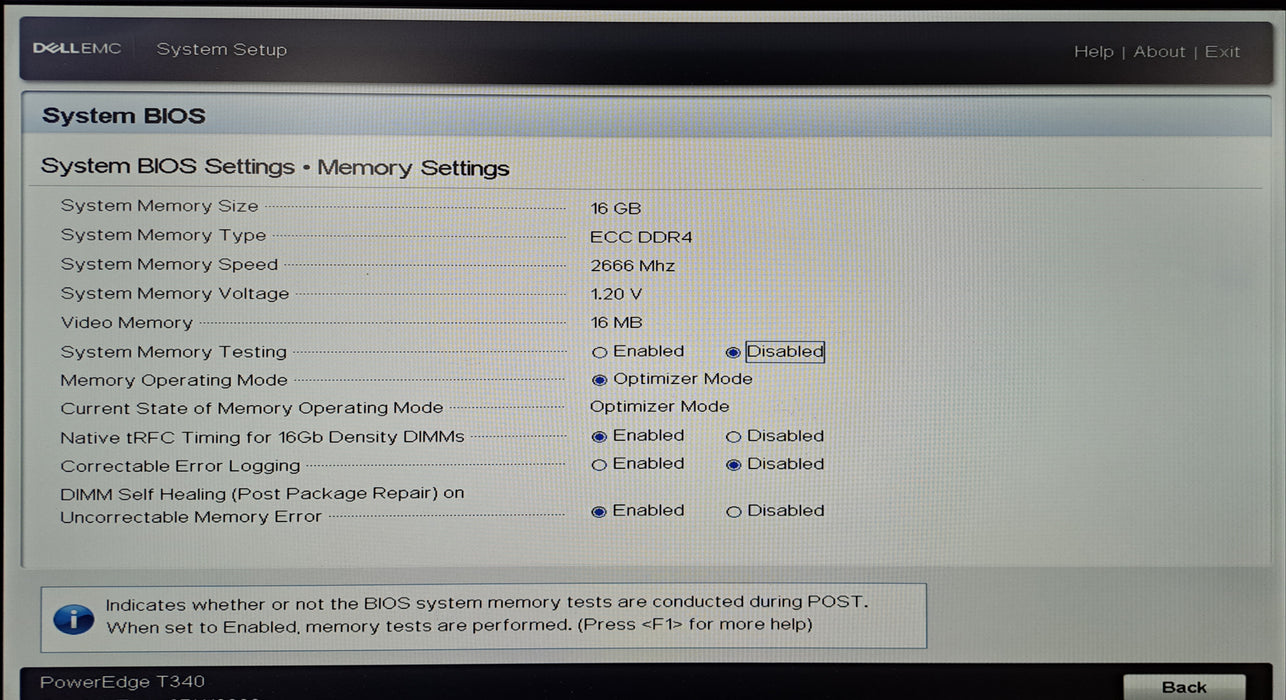
Task: Disable Native tRFC Timing for 16Gb DIMMs
Action: point(734,437)
